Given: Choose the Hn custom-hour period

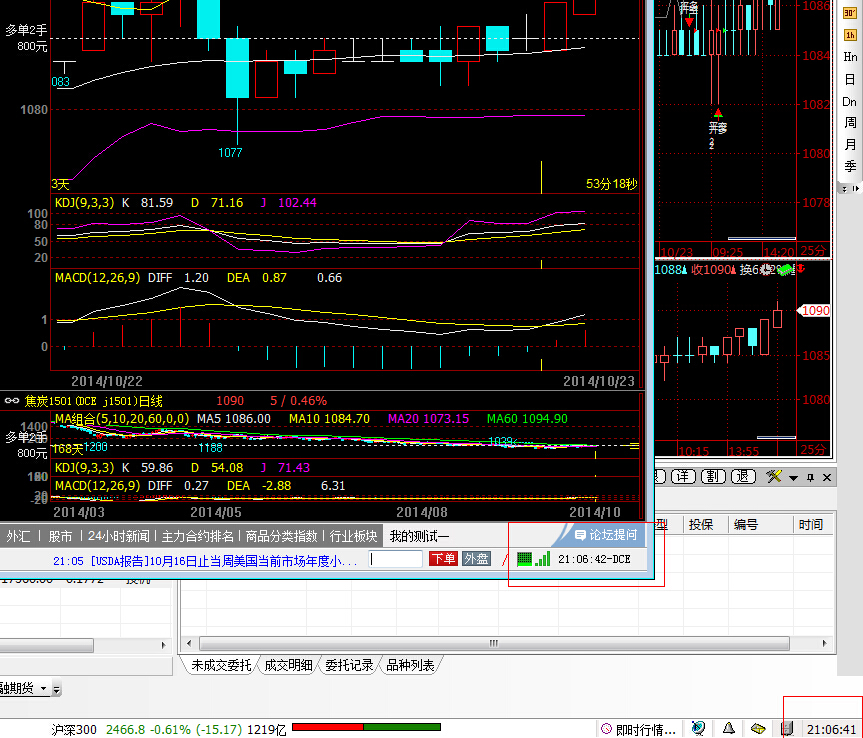Looking at the screenshot, I should (x=850, y=57).
